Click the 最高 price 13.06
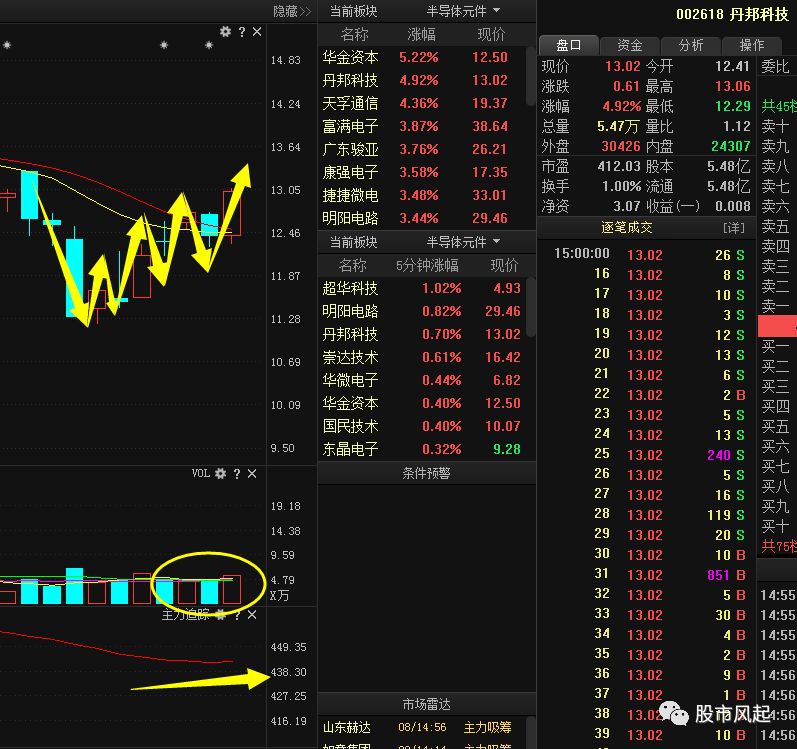This screenshot has height=749, width=797. pyautogui.click(x=732, y=86)
